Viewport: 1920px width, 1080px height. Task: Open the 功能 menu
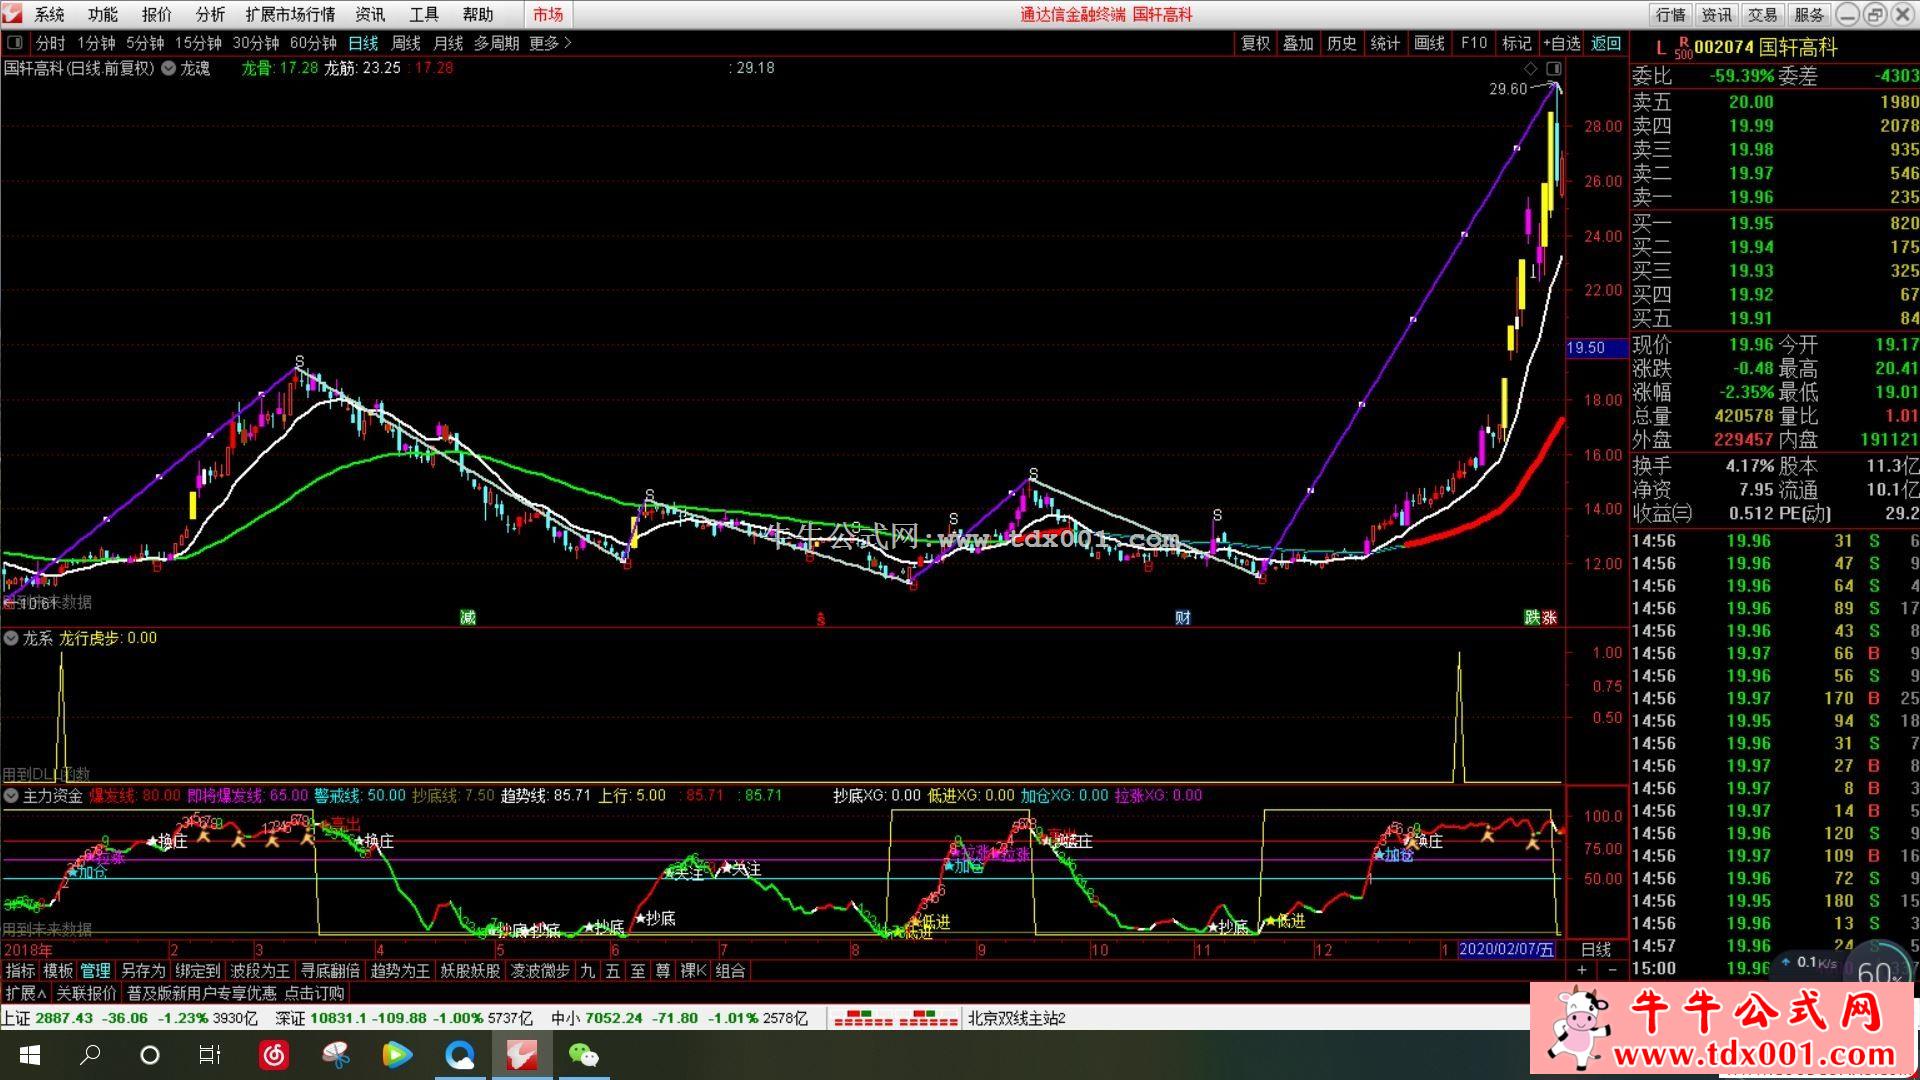102,14
